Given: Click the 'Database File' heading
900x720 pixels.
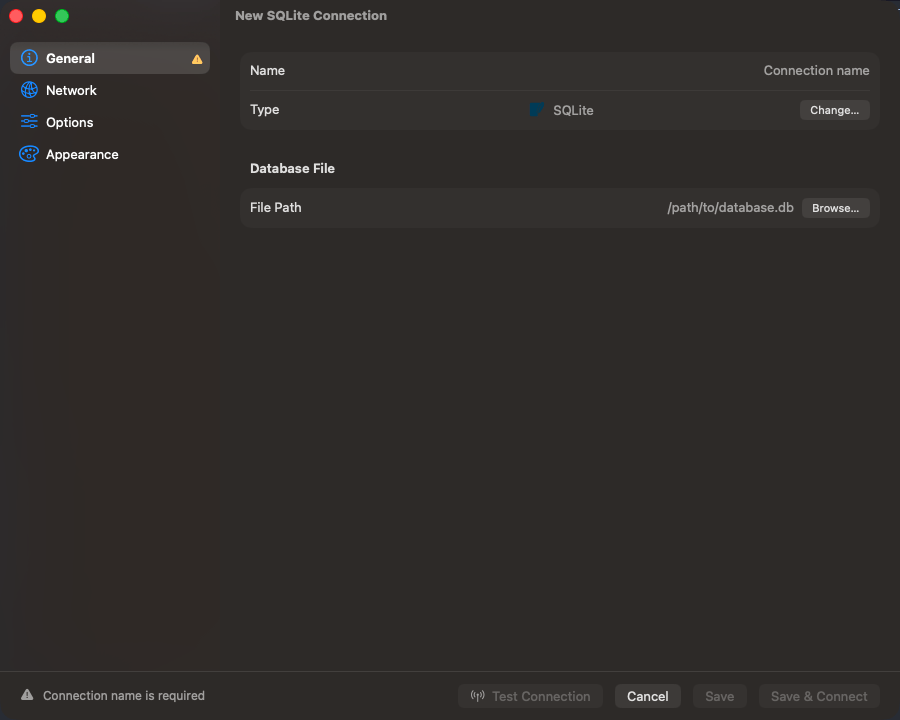Looking at the screenshot, I should coord(292,168).
